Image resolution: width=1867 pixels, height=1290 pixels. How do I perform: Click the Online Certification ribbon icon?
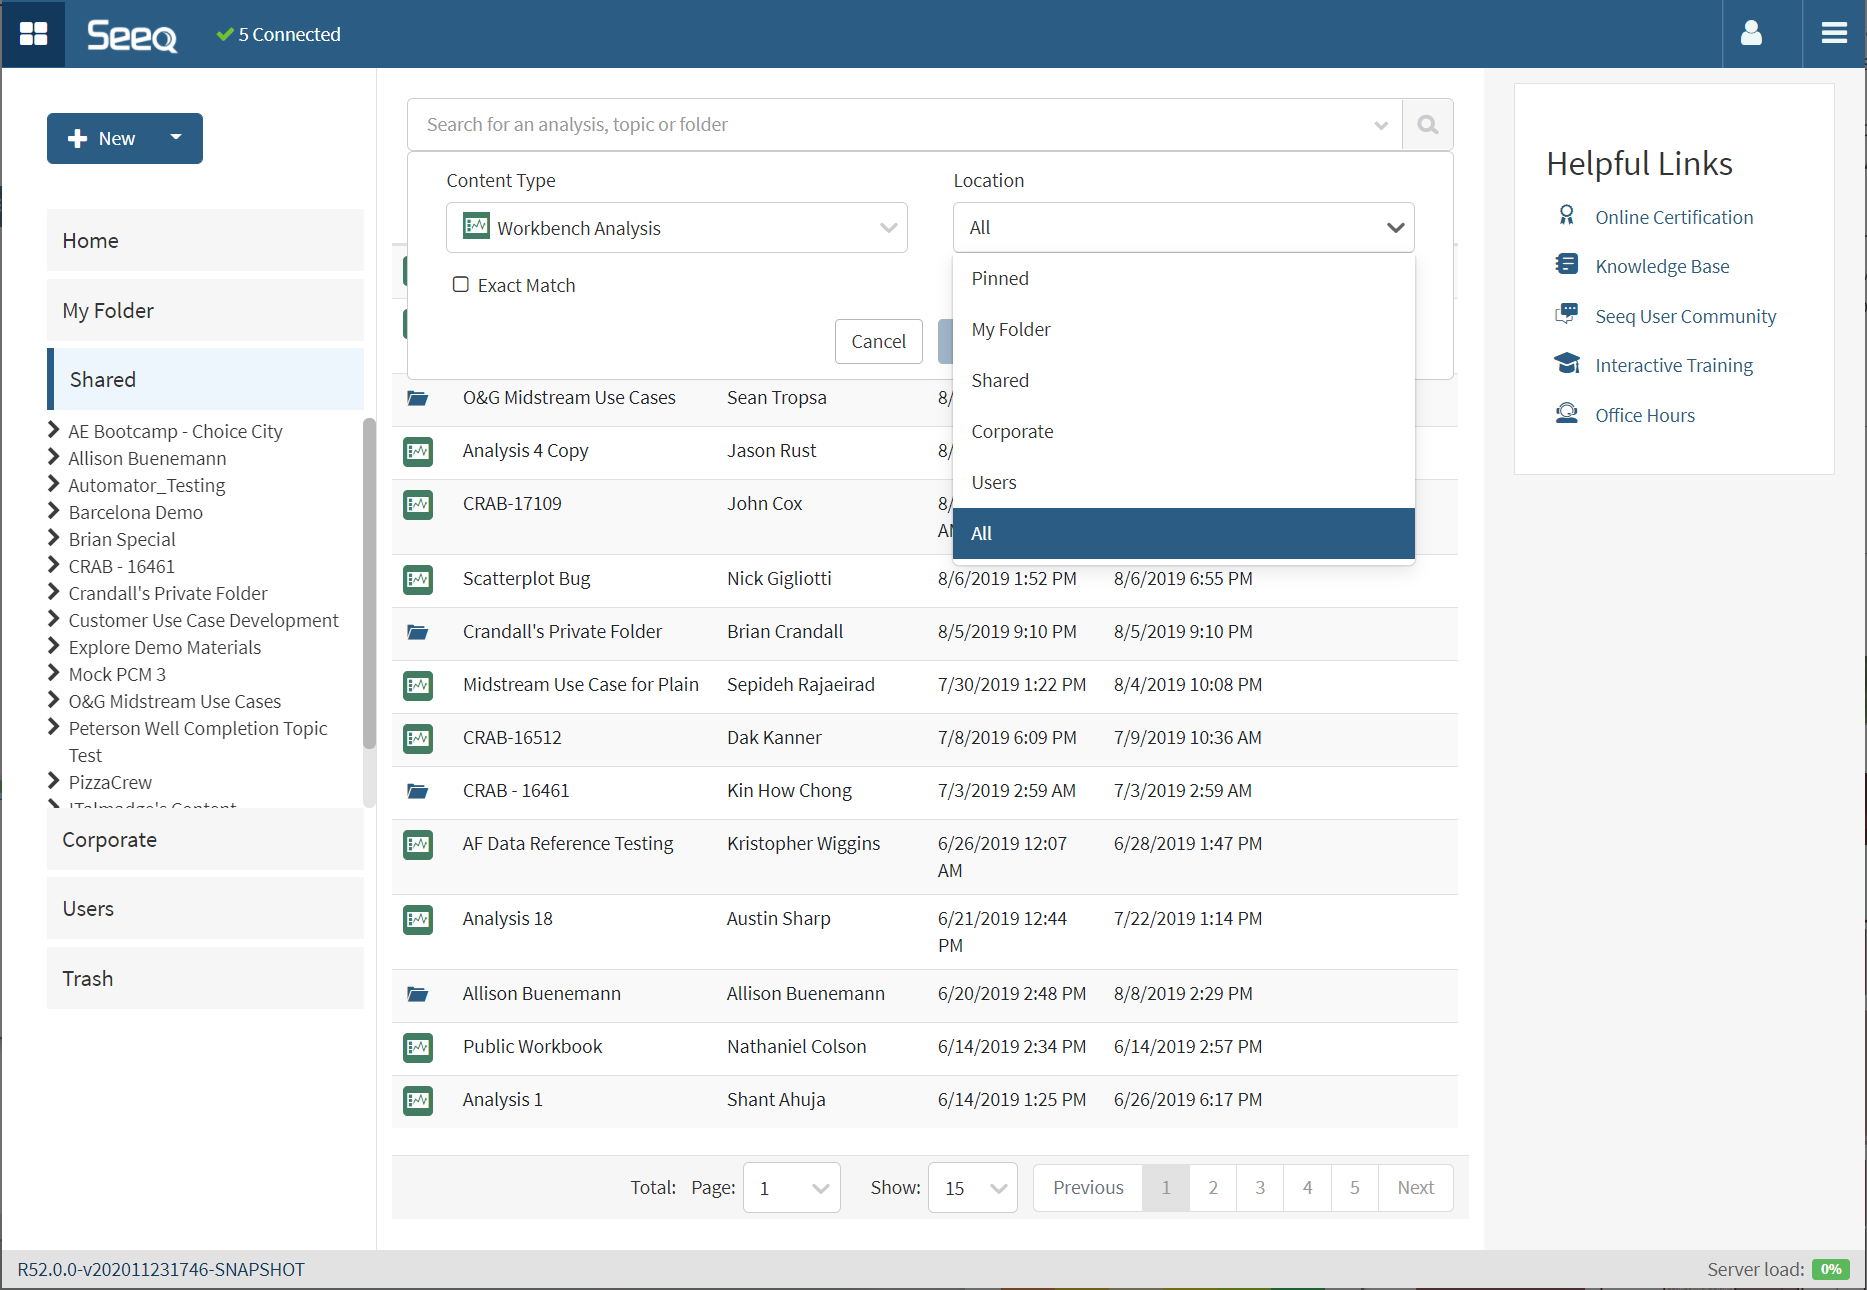tap(1566, 216)
